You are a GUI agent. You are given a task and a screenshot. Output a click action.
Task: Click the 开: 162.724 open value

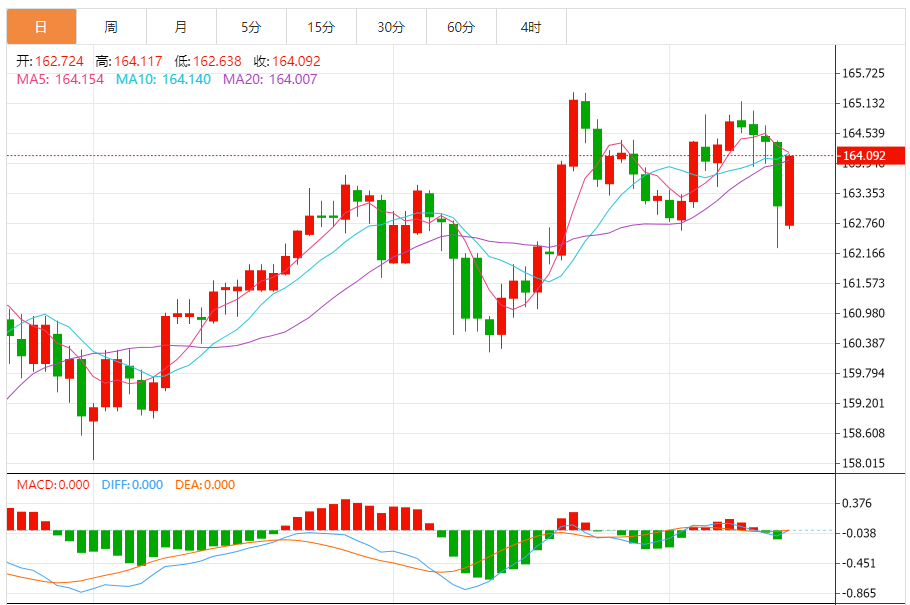50,61
